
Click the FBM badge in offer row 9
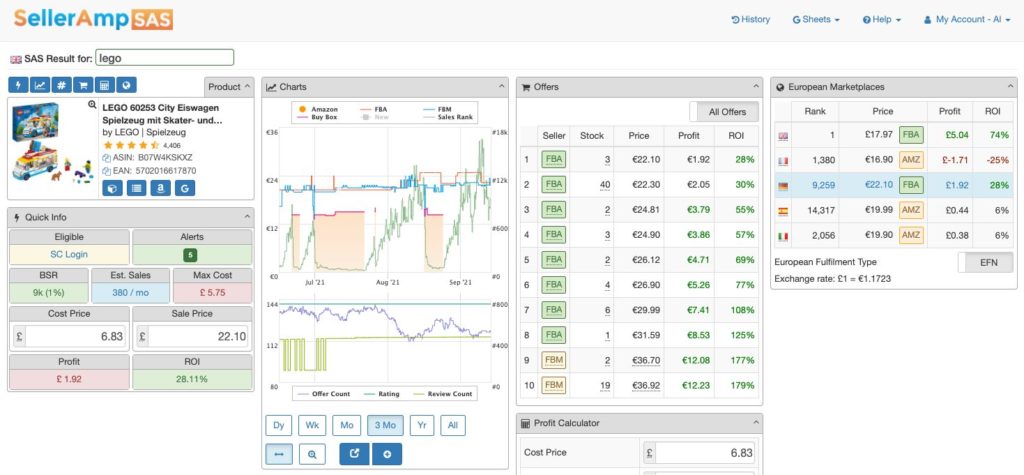point(553,360)
